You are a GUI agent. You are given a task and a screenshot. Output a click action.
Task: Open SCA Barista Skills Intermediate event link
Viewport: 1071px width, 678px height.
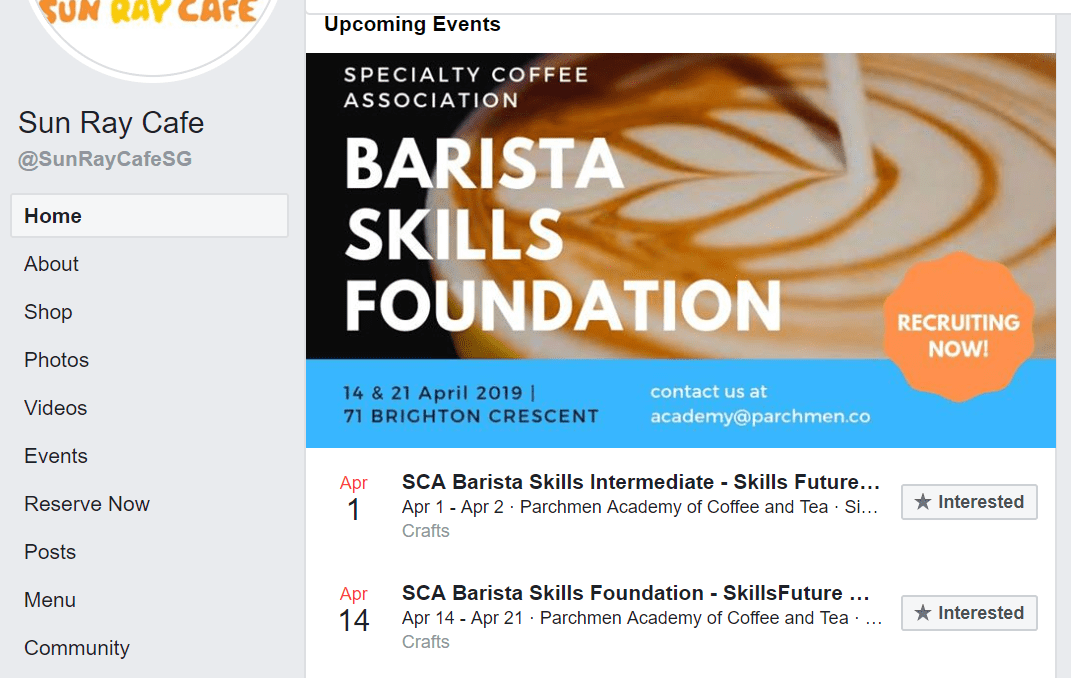pos(640,483)
